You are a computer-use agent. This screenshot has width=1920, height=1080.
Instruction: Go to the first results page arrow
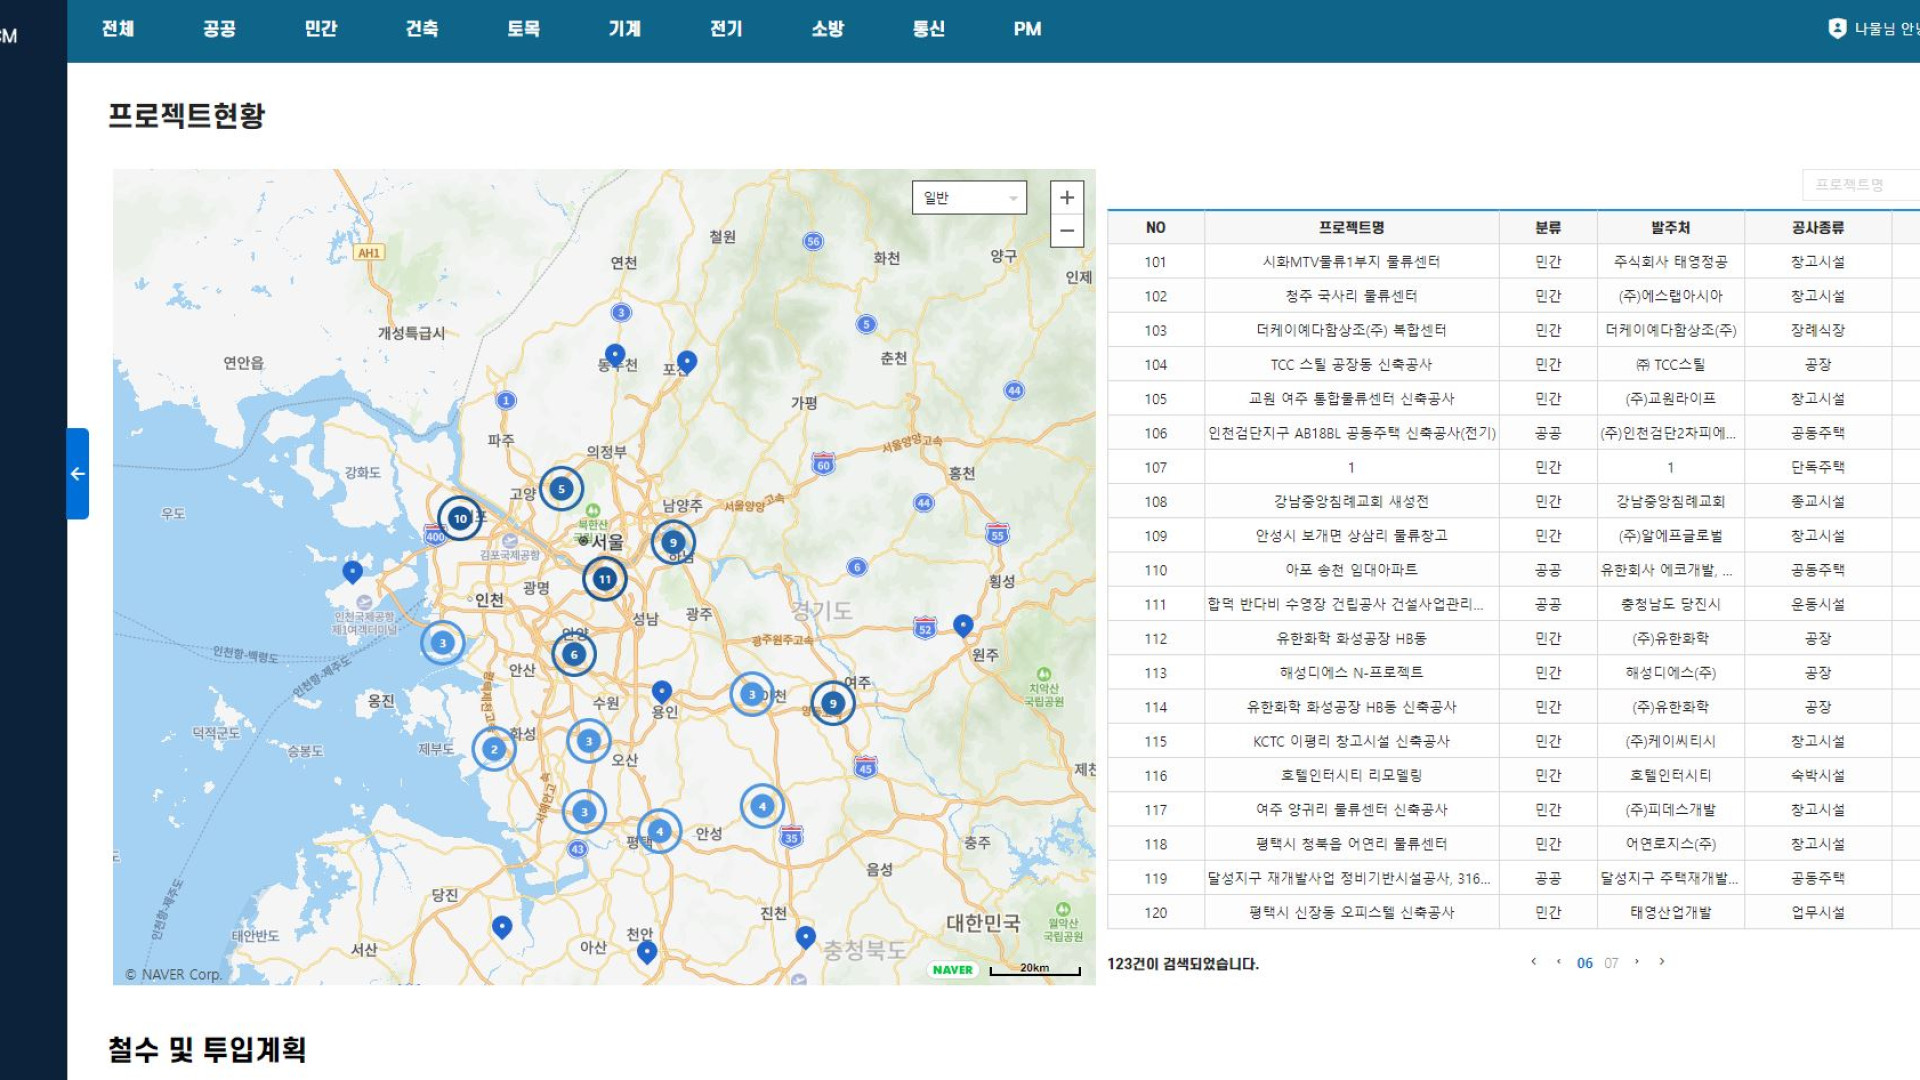click(x=1533, y=962)
